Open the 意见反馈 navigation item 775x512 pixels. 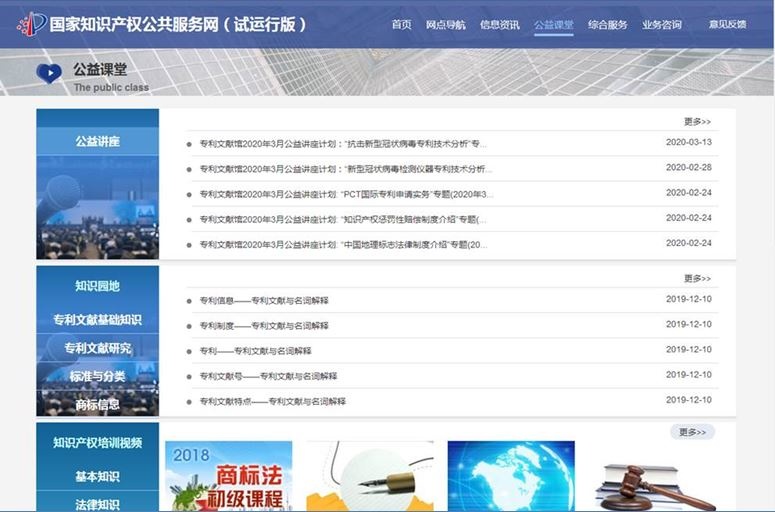coord(728,24)
